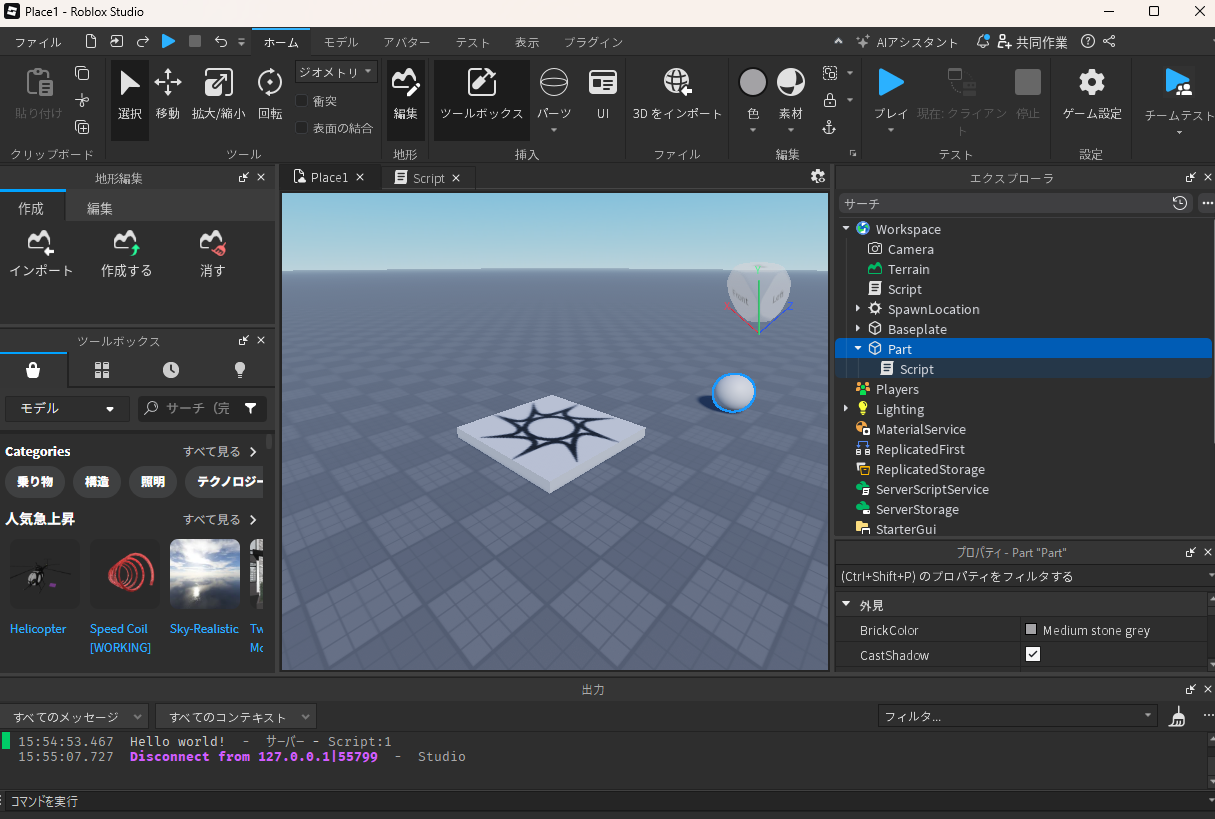This screenshot has width=1215, height=819.
Task: Click the Helicopter asset link
Action: pos(38,629)
